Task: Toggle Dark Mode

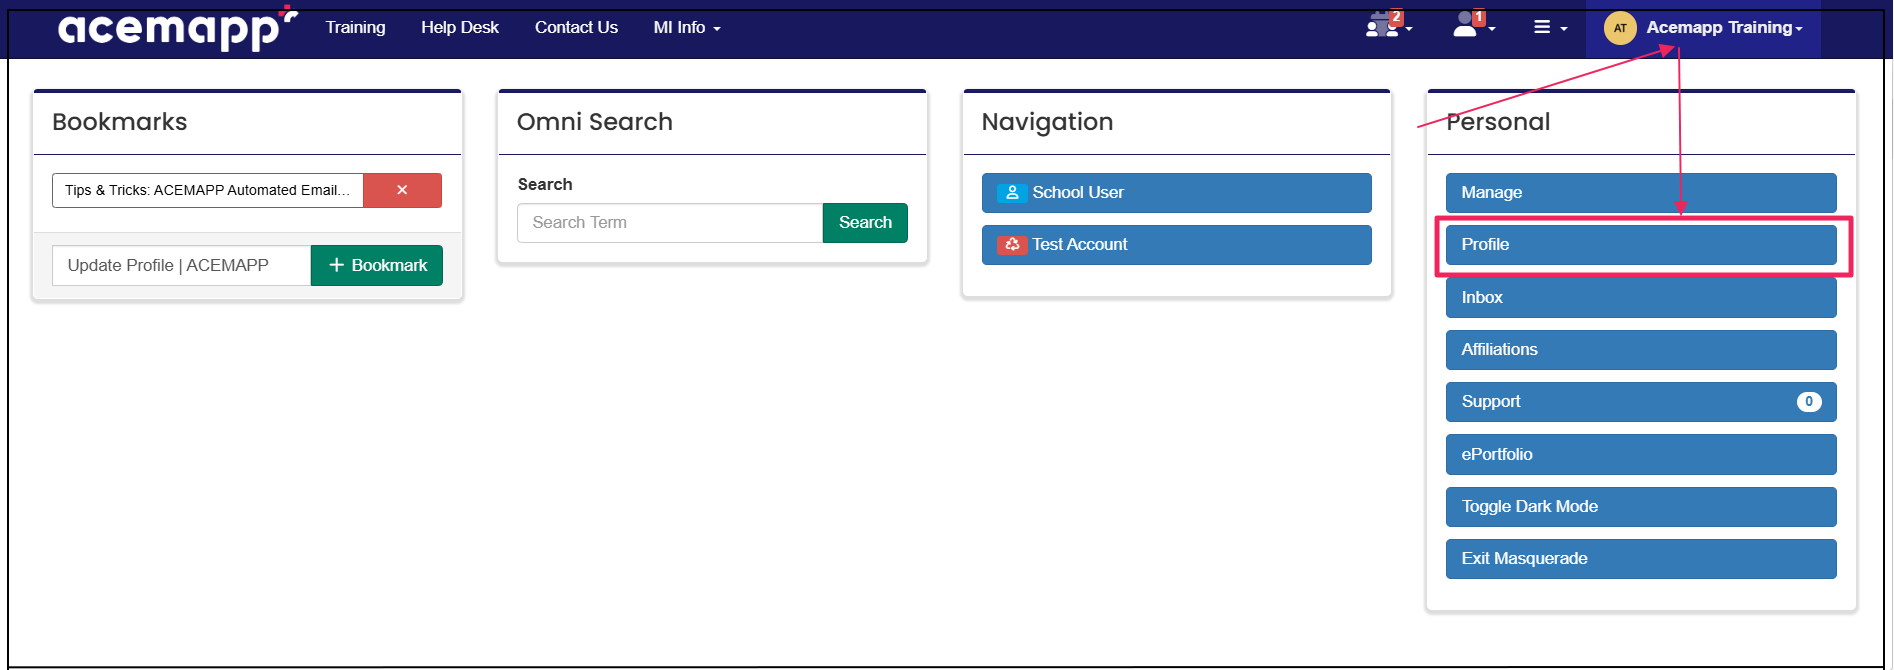Action: (1641, 507)
